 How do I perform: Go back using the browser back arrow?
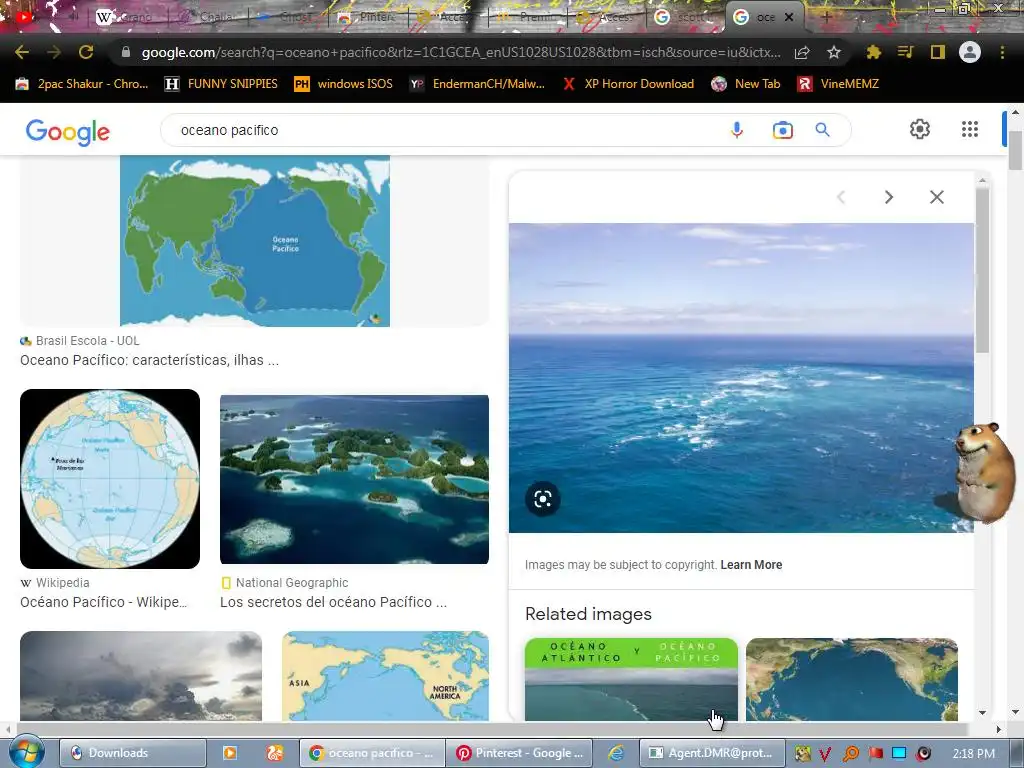tap(22, 52)
